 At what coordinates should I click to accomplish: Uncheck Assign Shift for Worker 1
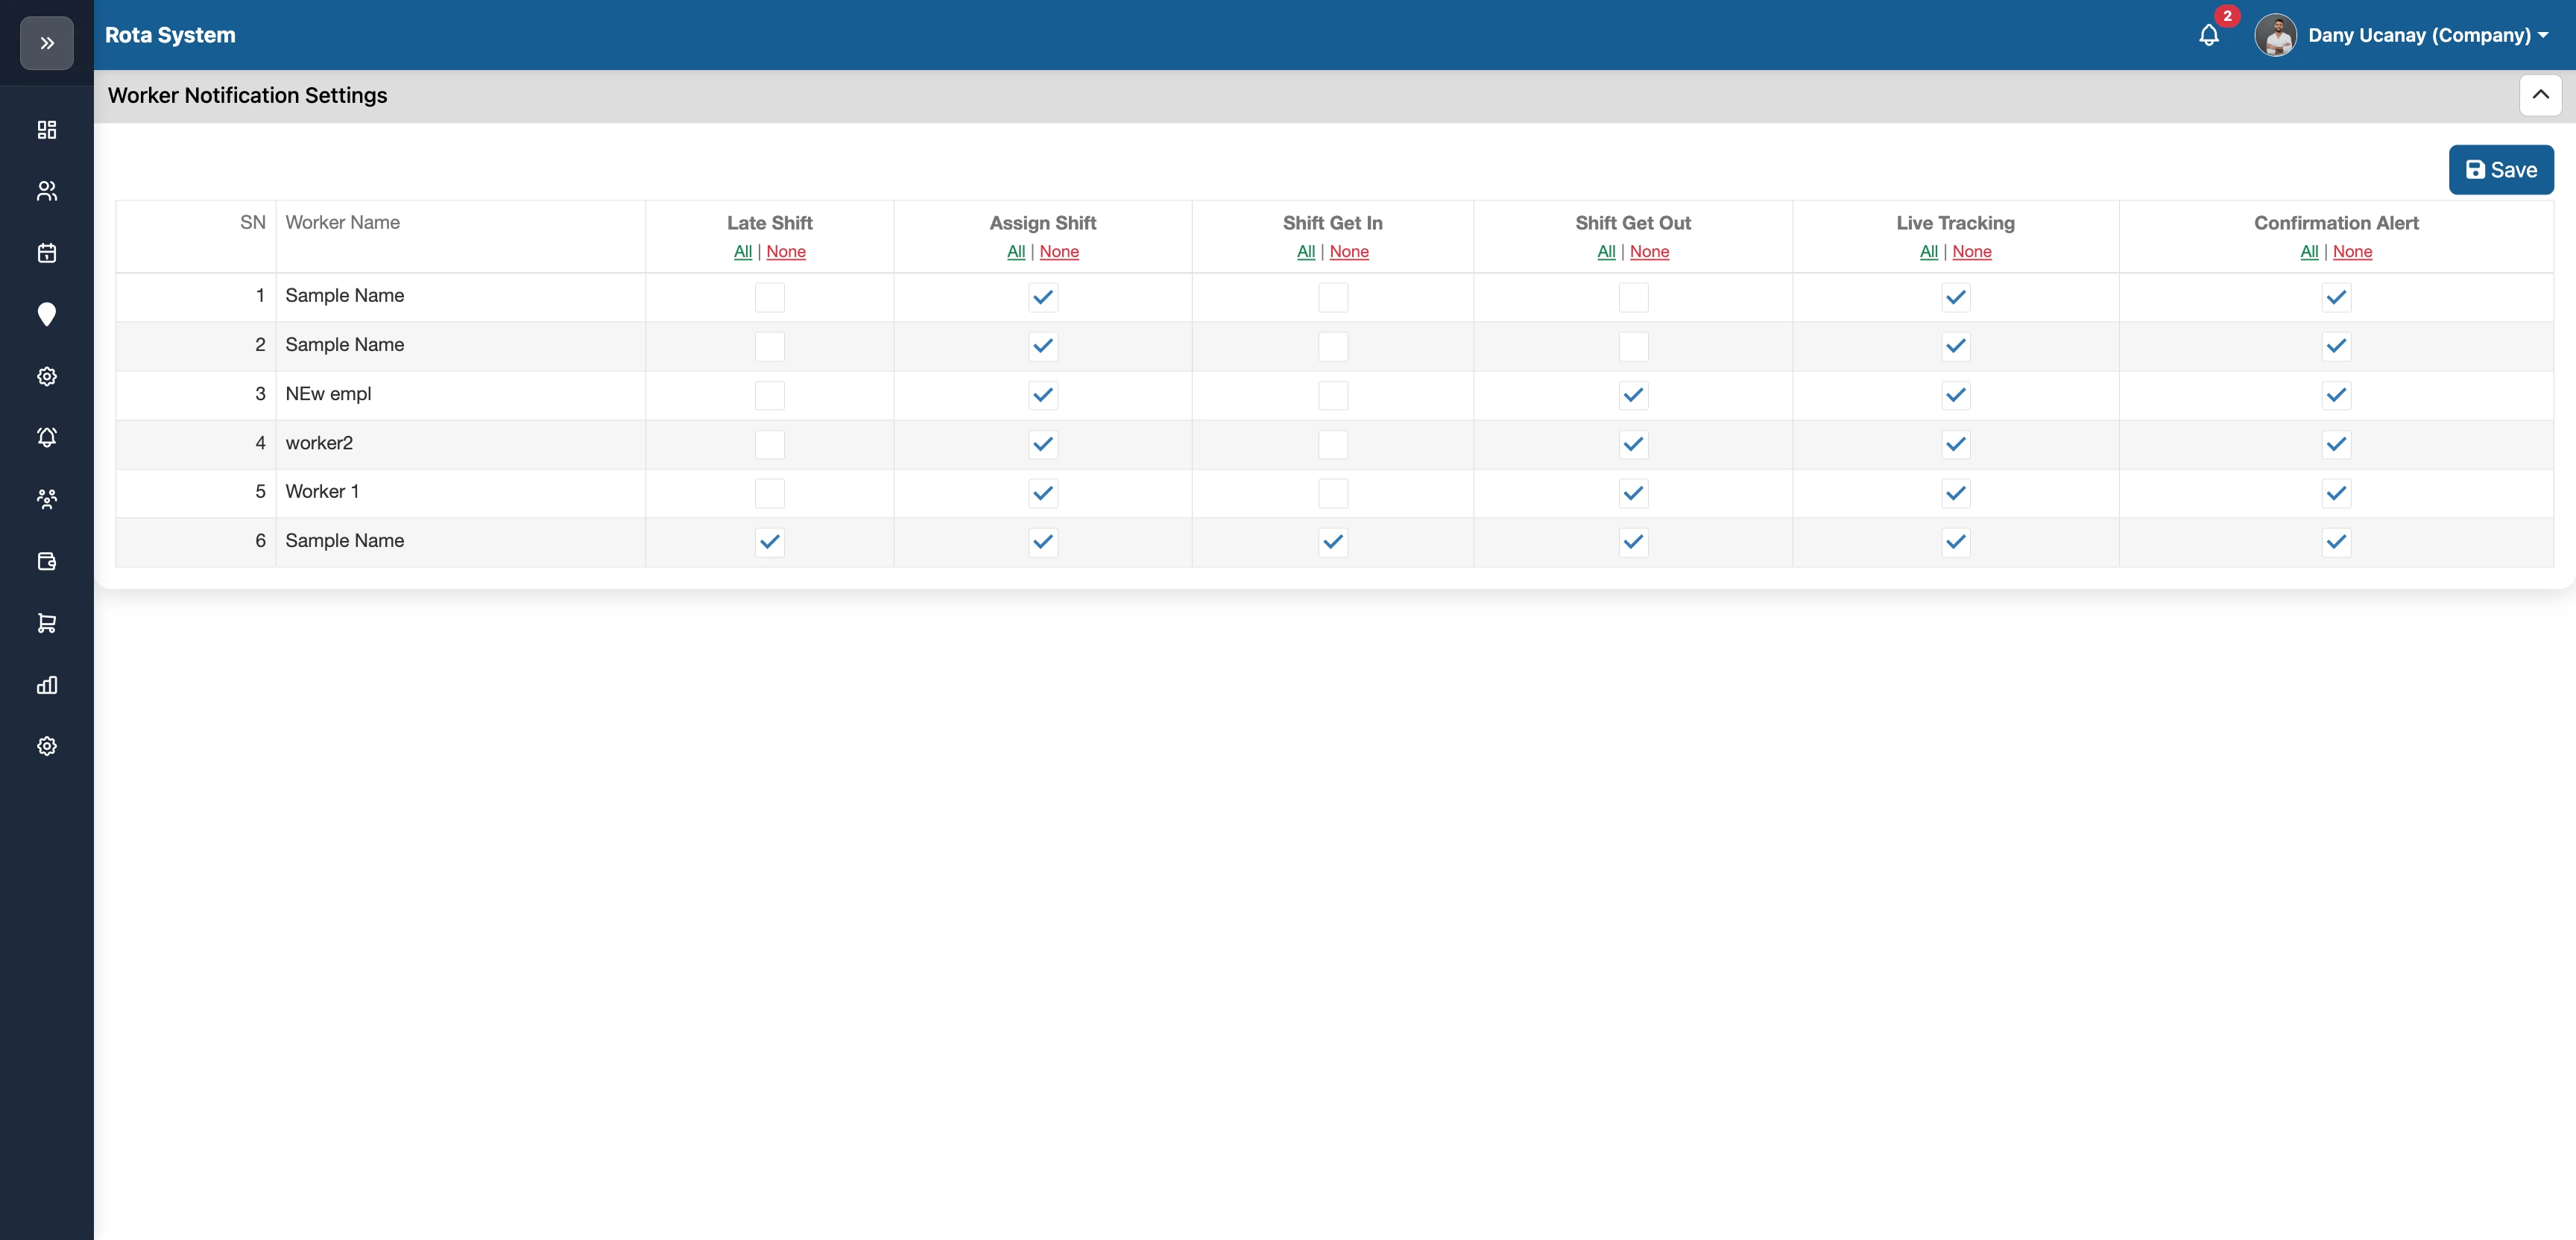(1042, 493)
